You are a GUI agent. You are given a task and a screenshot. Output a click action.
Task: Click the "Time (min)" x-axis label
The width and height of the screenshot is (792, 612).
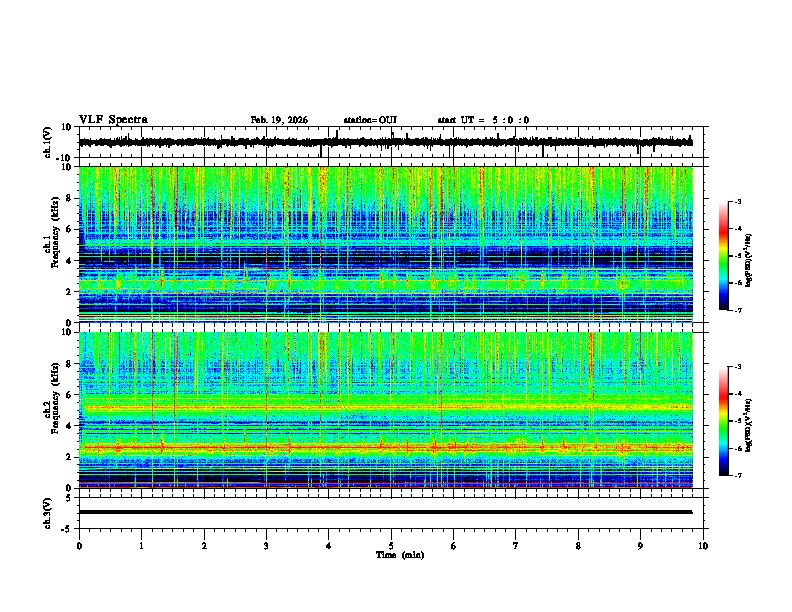click(400, 555)
